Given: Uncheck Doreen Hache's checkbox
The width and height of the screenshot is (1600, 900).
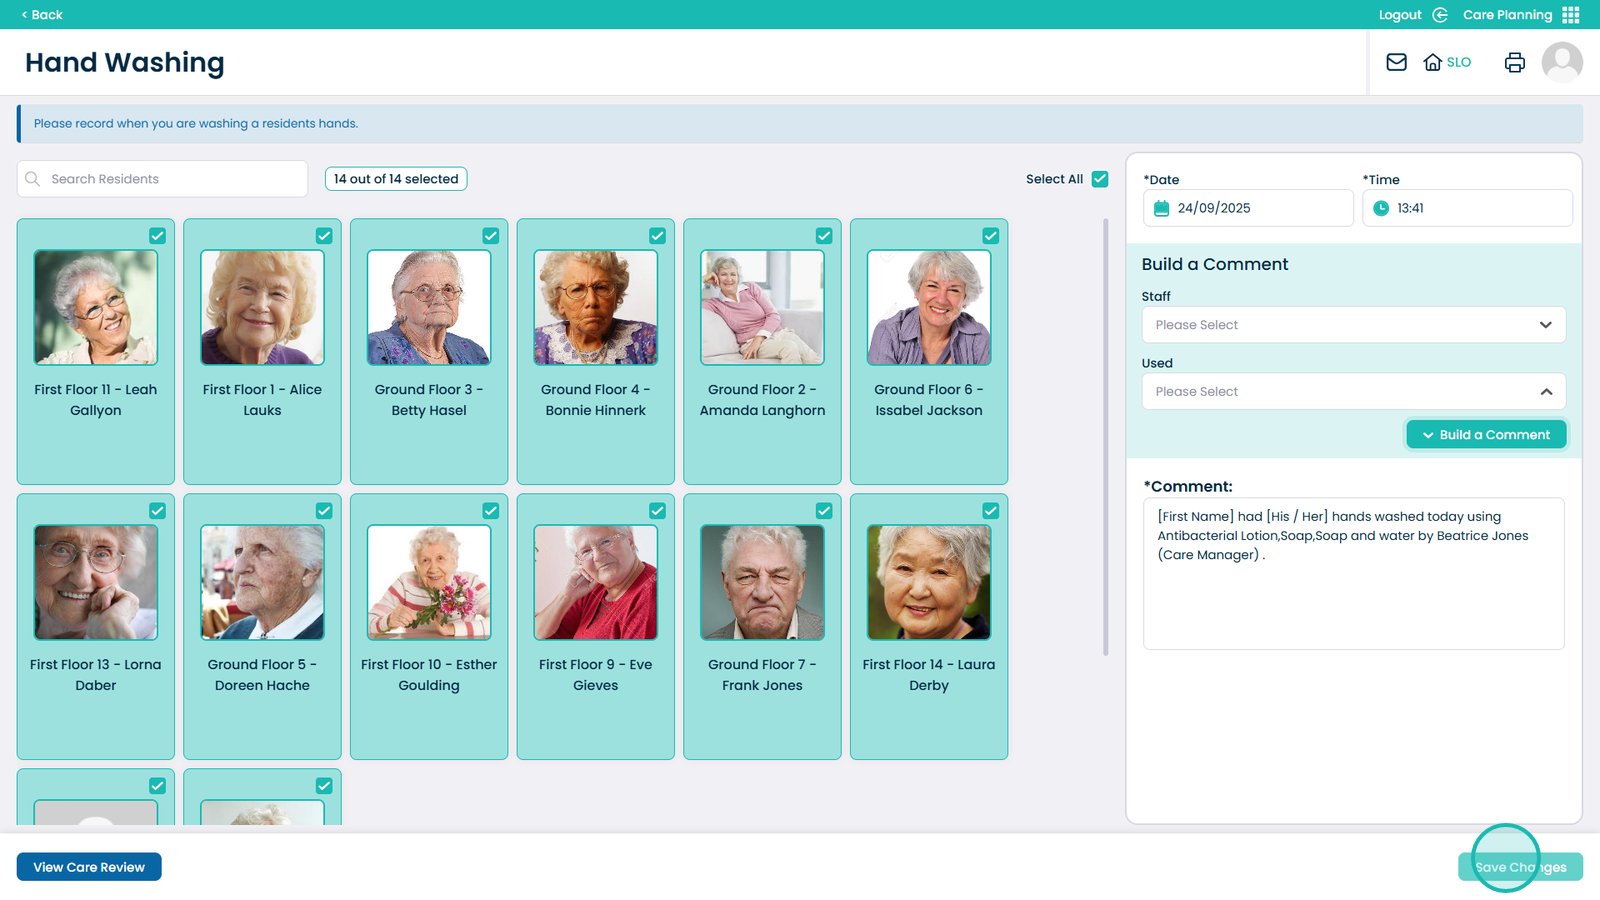Looking at the screenshot, I should (324, 511).
